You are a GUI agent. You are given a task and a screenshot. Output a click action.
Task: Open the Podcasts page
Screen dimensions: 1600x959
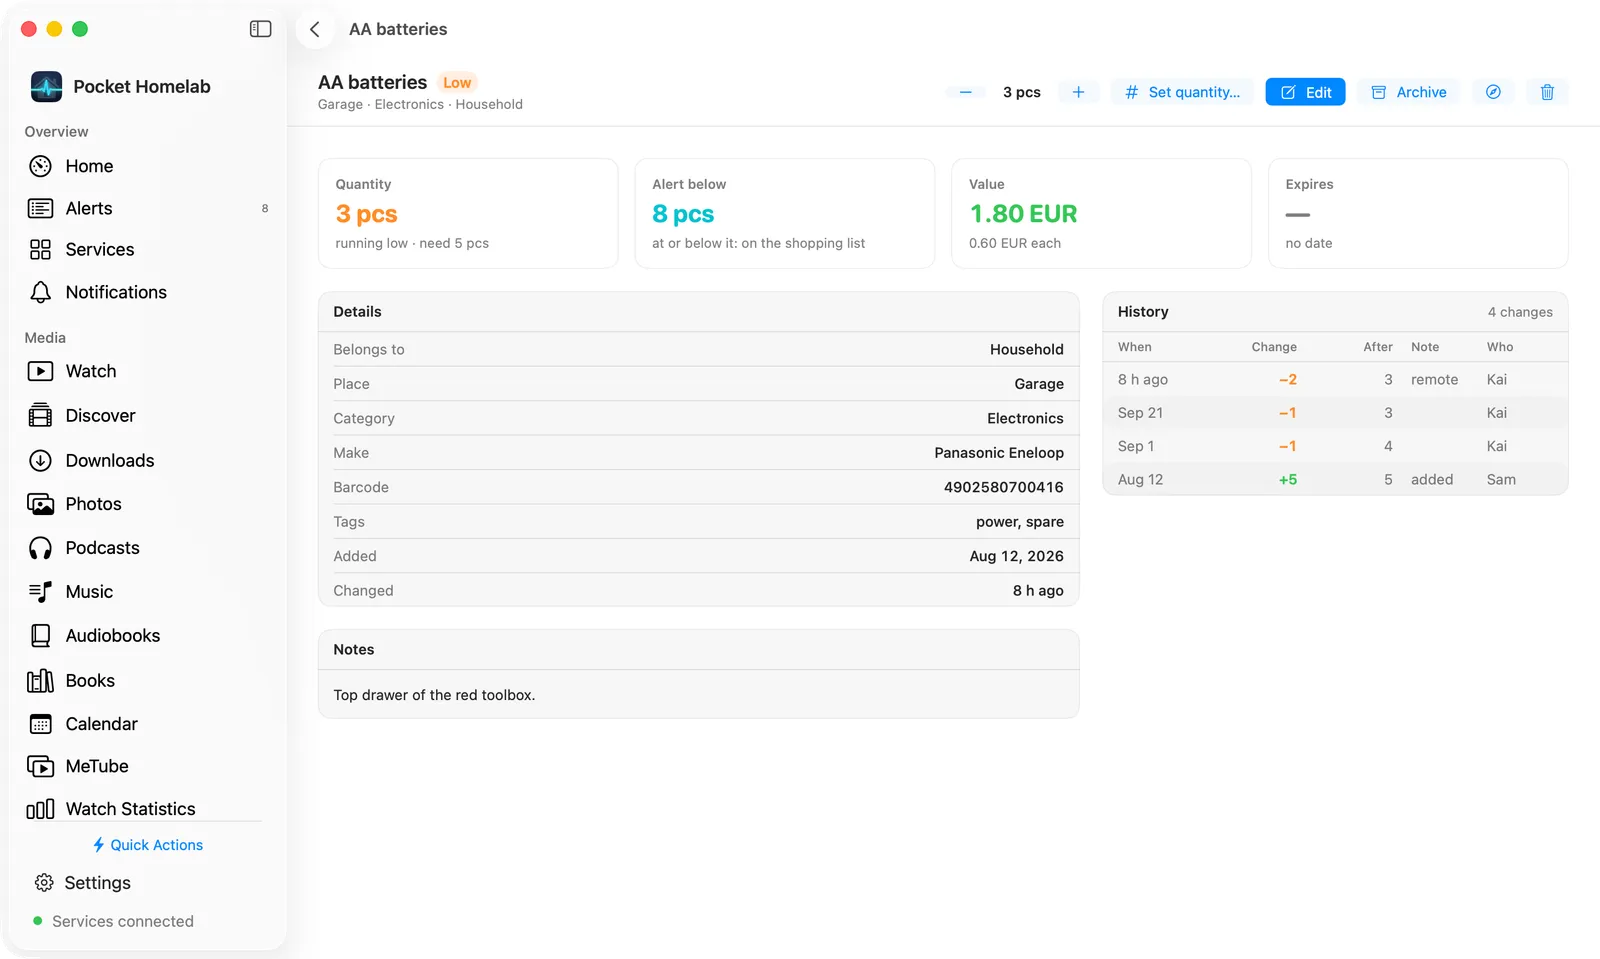point(146,548)
